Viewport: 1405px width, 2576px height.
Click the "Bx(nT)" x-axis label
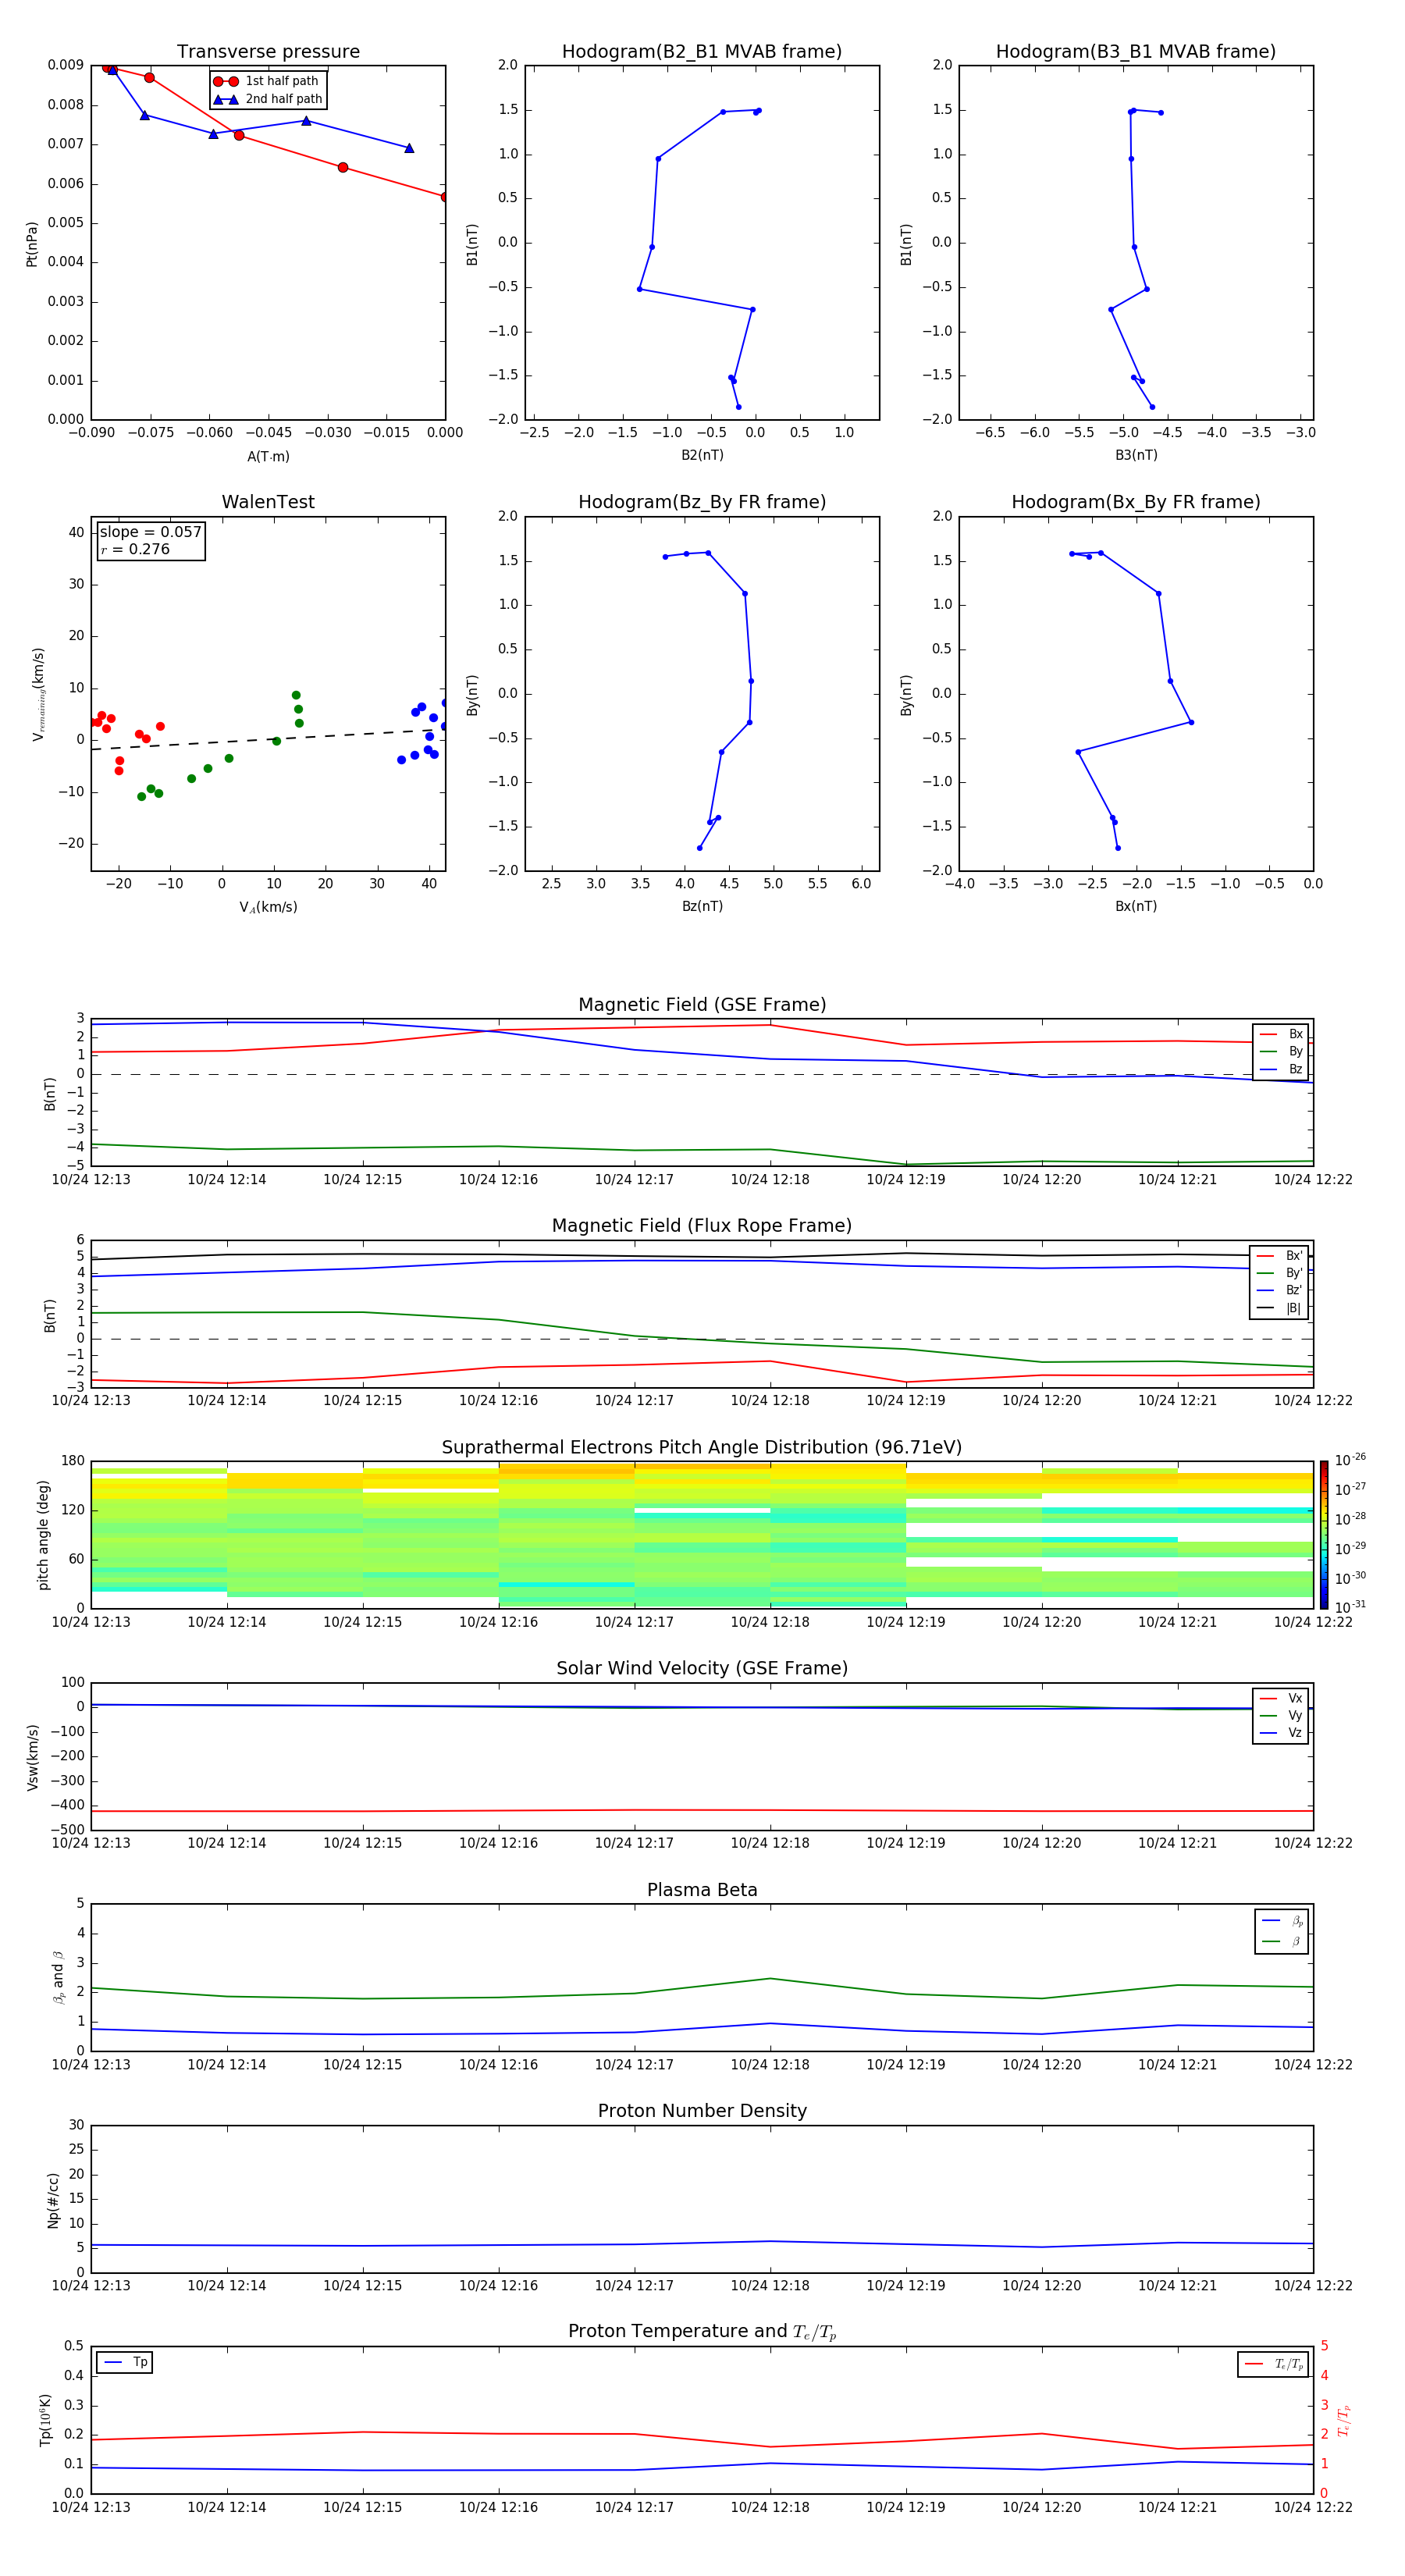(x=1136, y=906)
